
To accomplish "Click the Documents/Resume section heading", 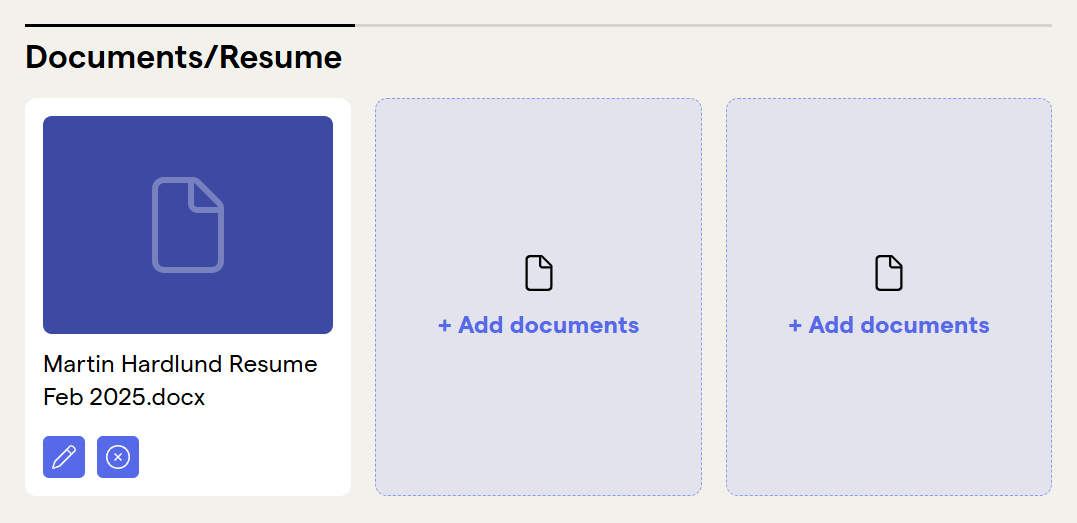I will (x=183, y=58).
